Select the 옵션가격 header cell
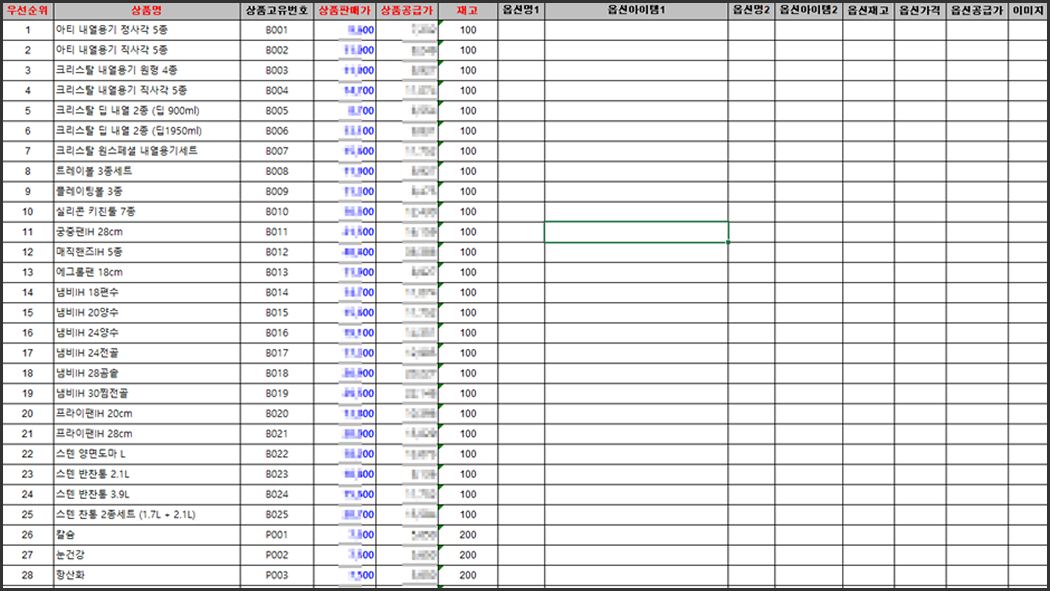1050x591 pixels. (x=920, y=10)
